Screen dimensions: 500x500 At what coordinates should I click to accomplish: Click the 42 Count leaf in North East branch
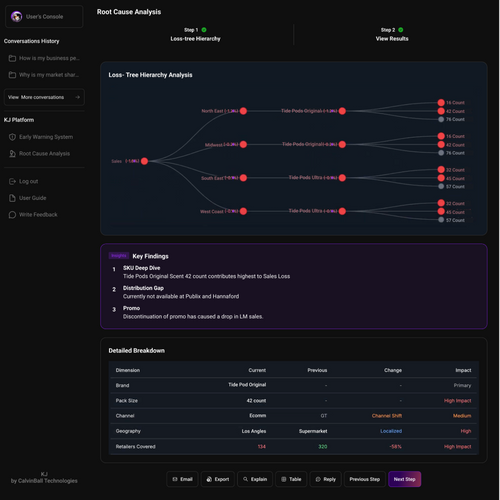point(441,111)
